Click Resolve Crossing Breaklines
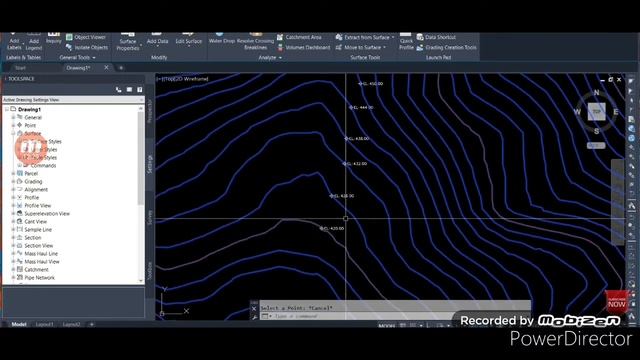Viewport: 640px width, 360px height. [x=255, y=41]
